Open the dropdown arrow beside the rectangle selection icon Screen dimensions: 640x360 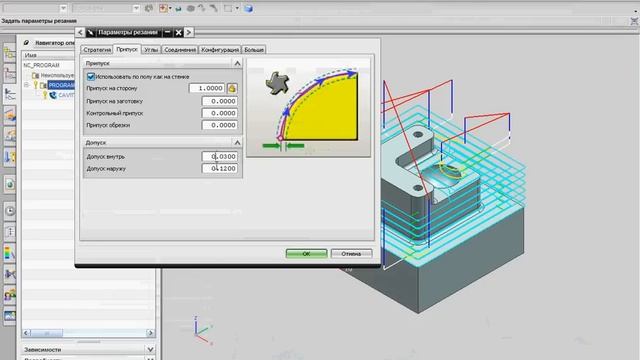point(237,8)
